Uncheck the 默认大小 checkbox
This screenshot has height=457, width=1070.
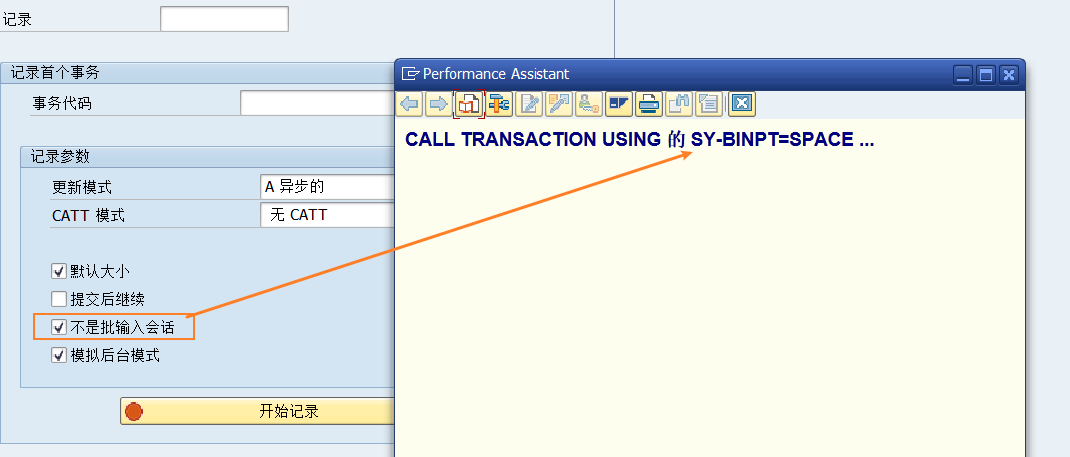[x=59, y=271]
